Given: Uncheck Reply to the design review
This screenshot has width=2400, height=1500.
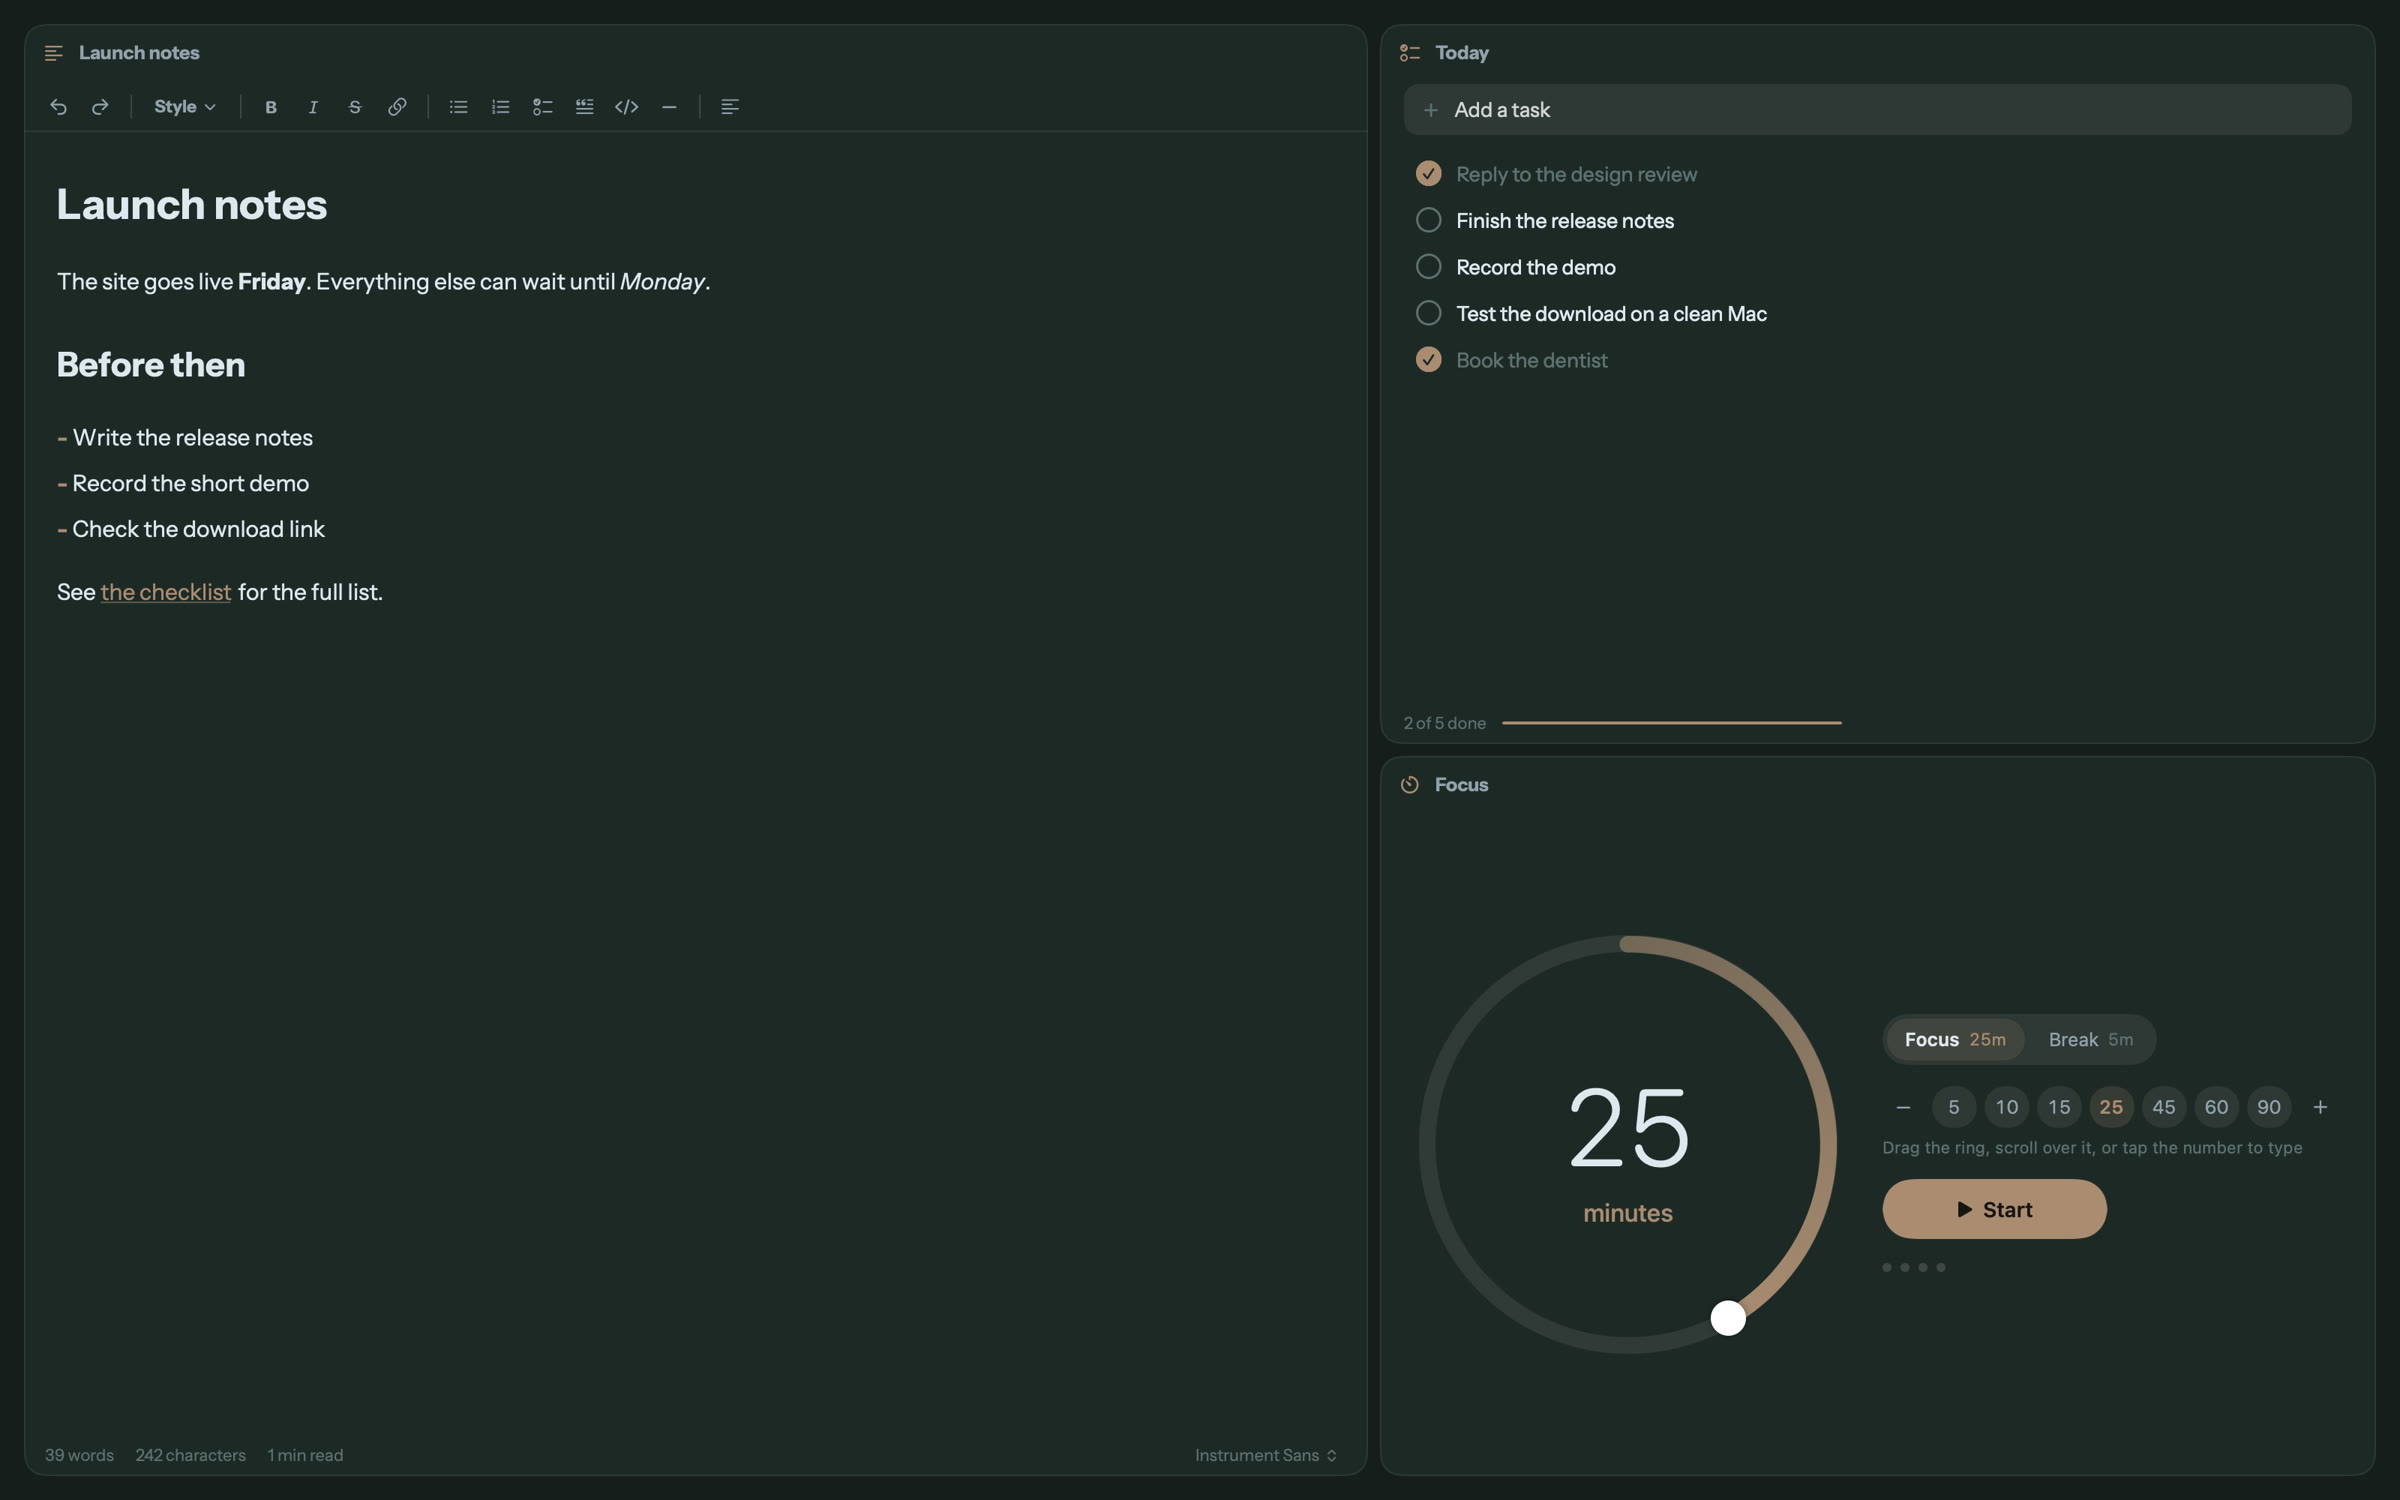Looking at the screenshot, I should tap(1429, 174).
